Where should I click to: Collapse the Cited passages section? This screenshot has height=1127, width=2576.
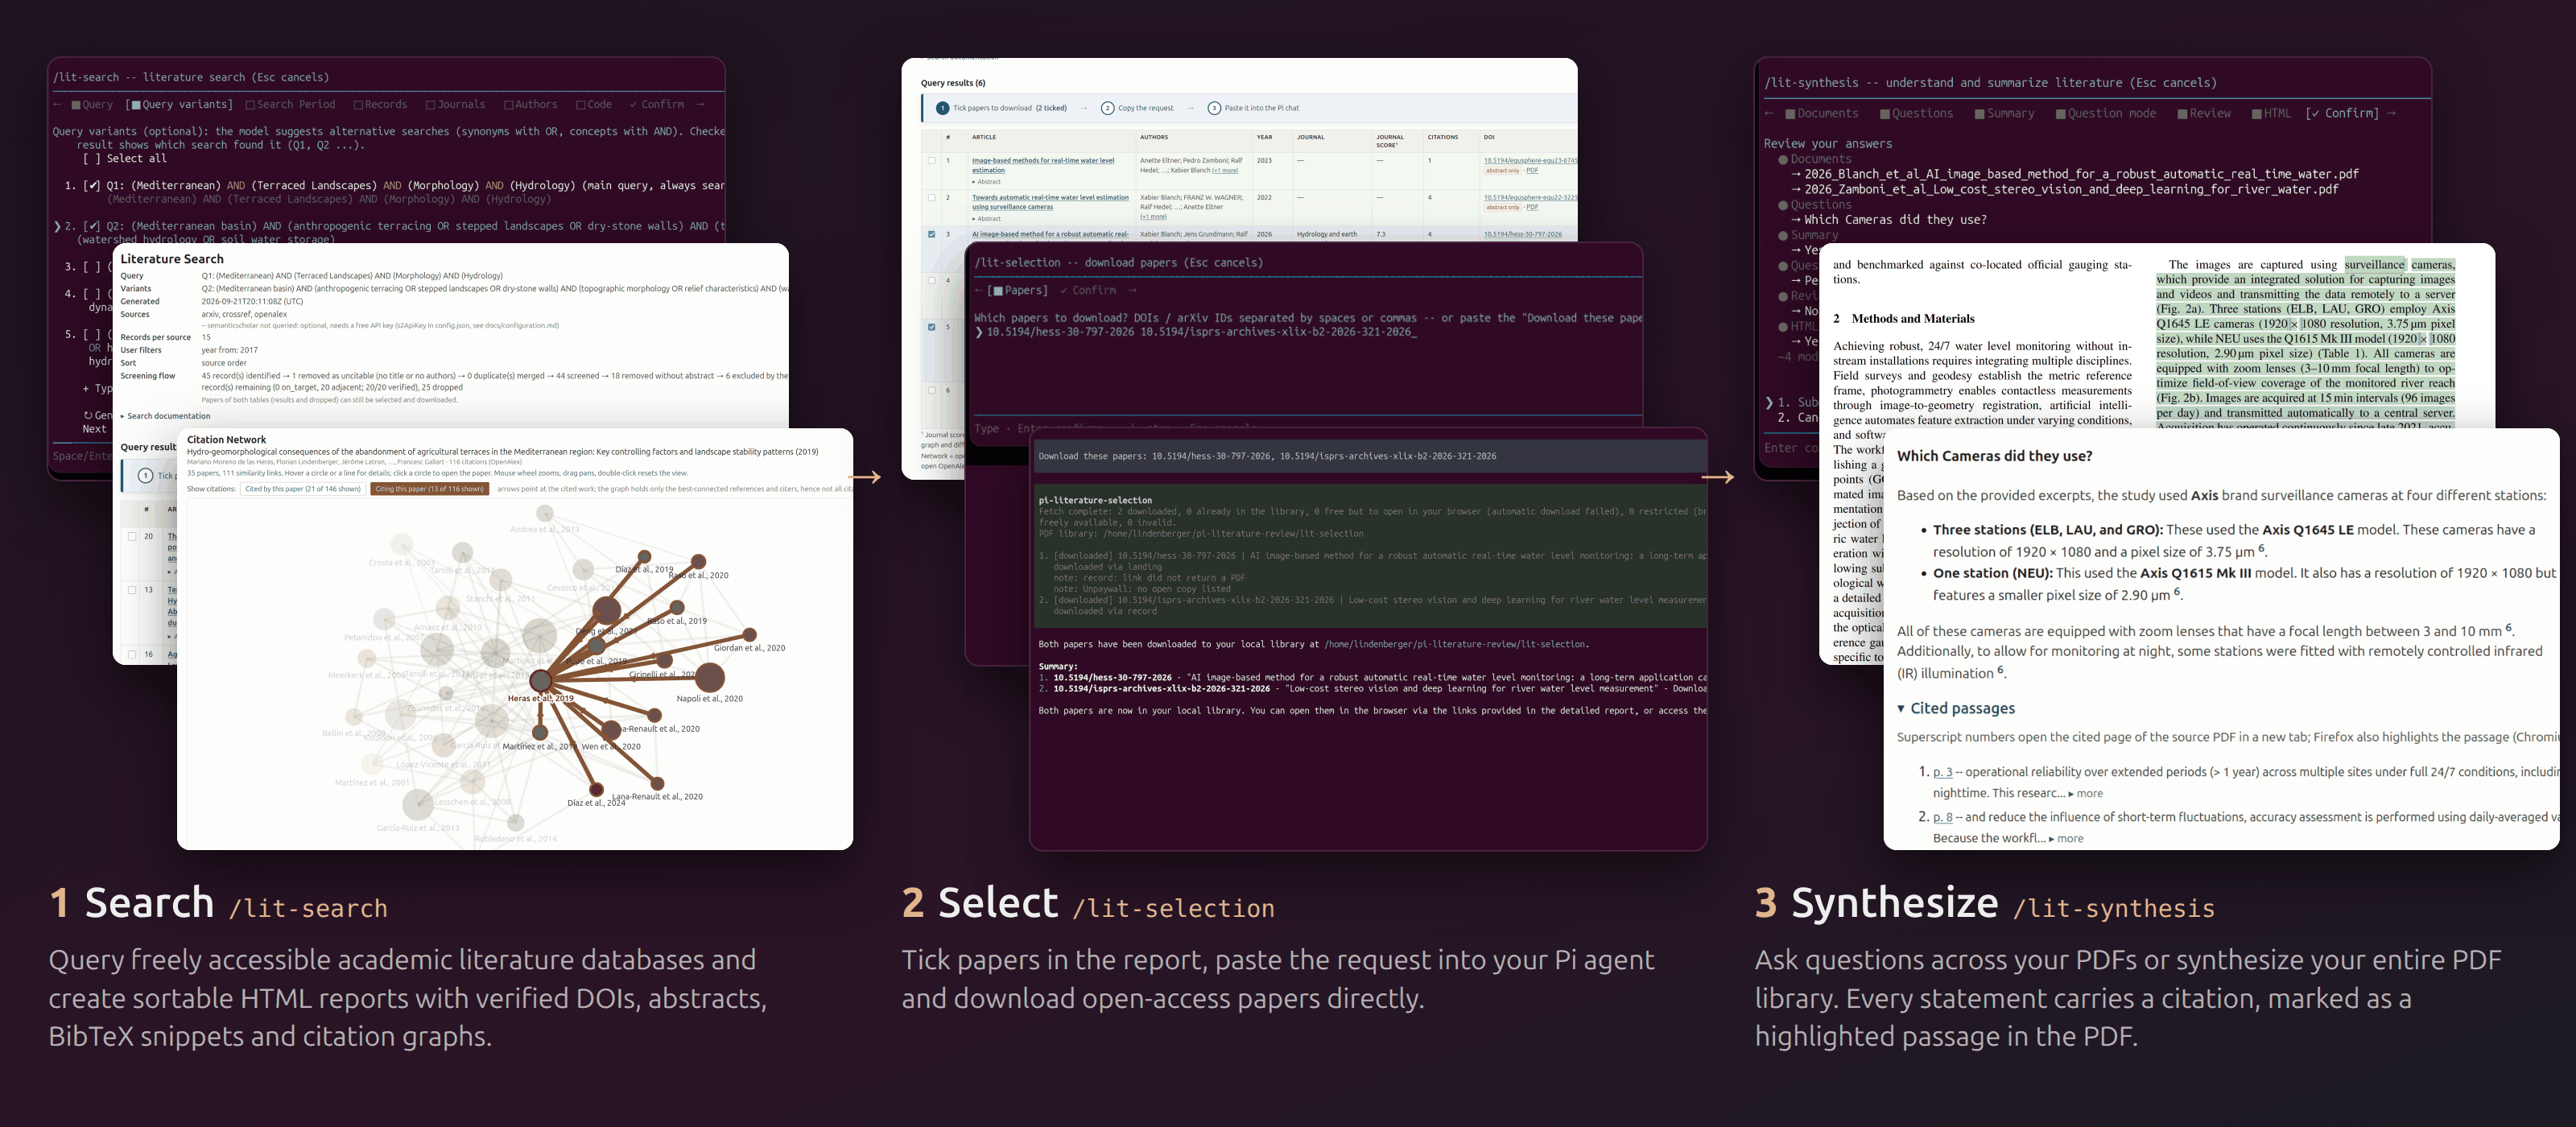1956,708
